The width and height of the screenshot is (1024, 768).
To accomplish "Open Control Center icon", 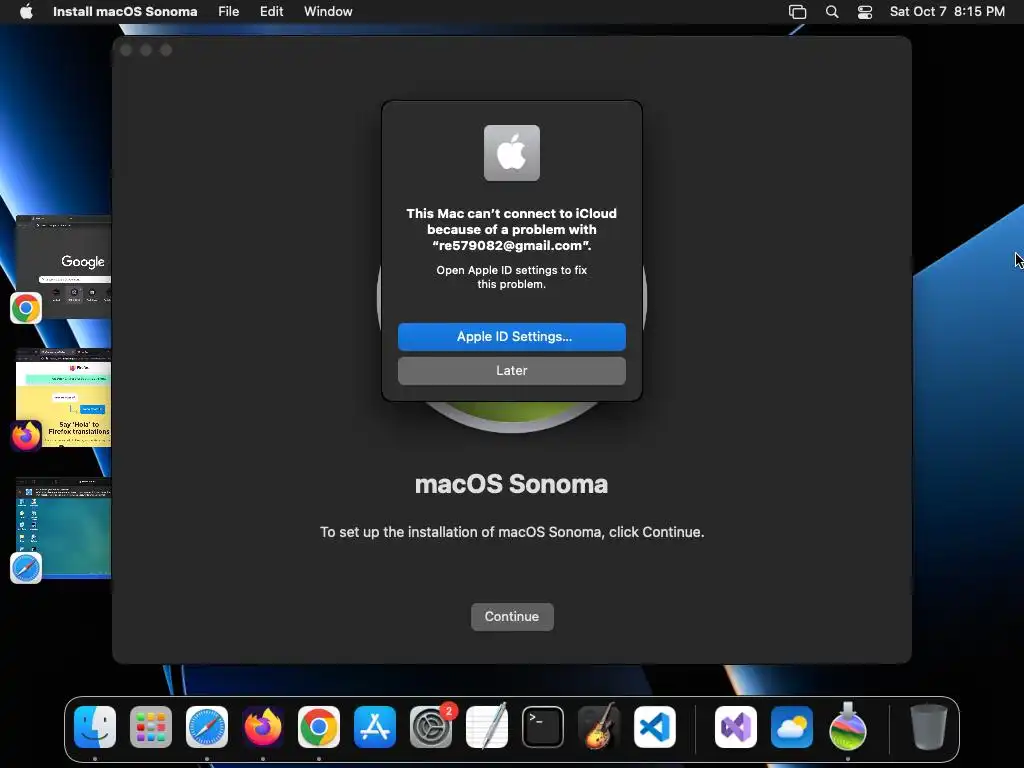I will (x=865, y=11).
